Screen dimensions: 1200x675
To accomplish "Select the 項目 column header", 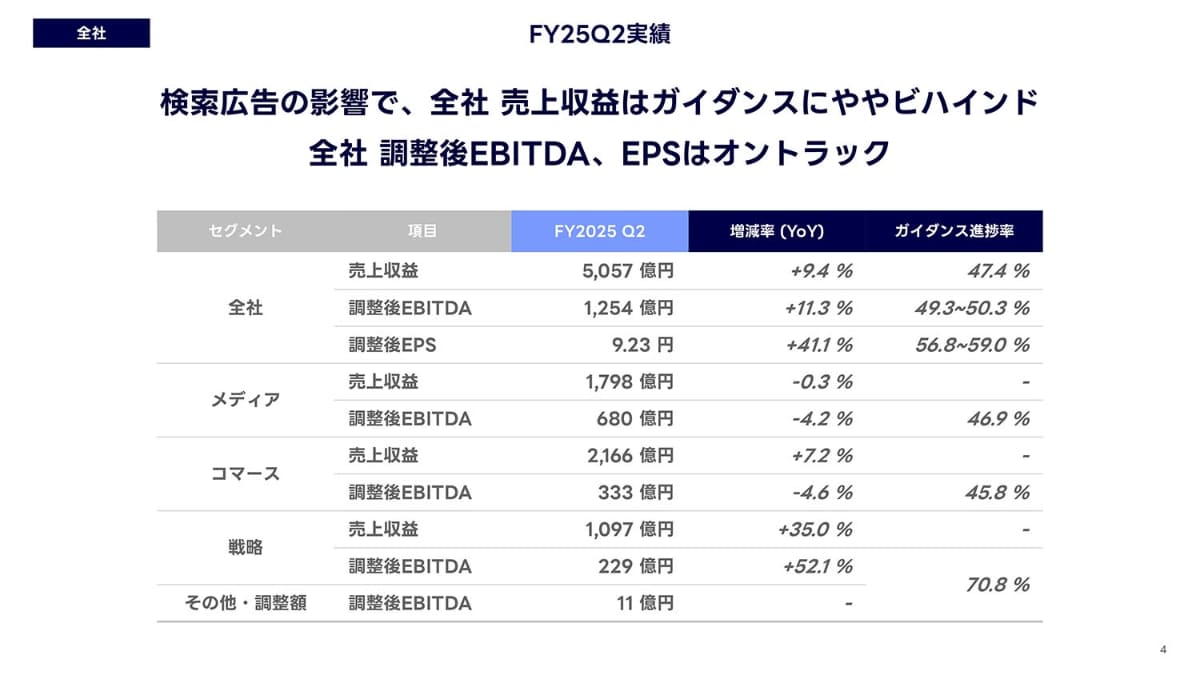I will 422,231.
